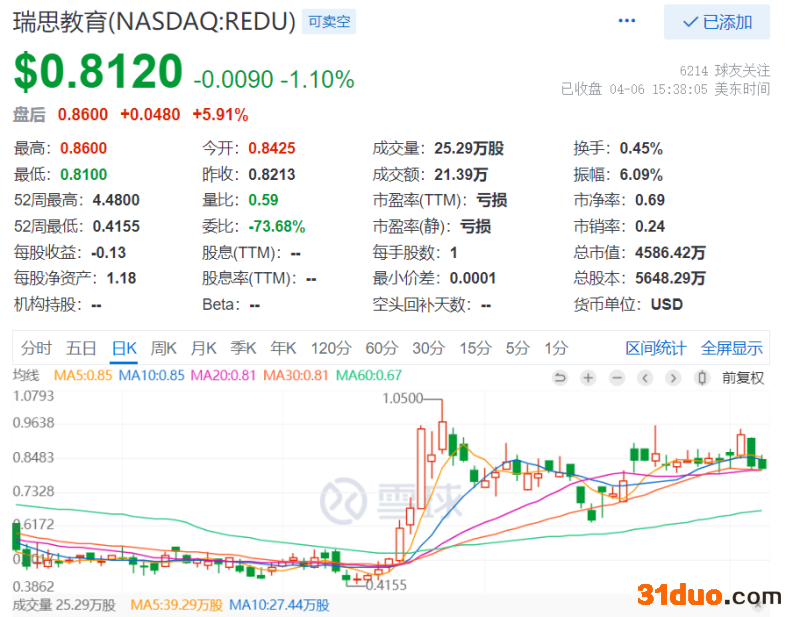Switch to the 周K weekly chart tab
800x617 pixels.
click(x=163, y=348)
